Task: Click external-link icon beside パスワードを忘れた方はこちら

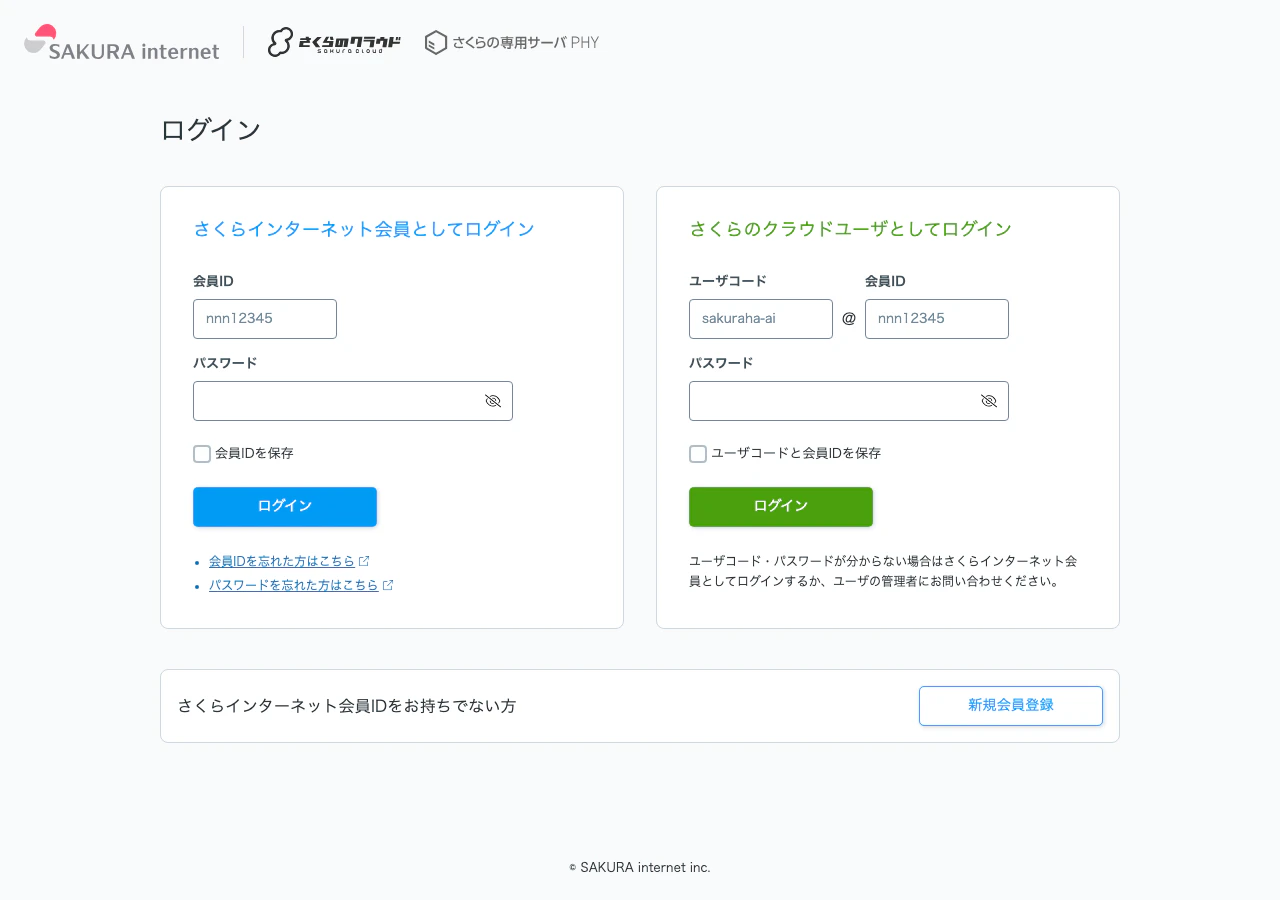Action: (x=388, y=585)
